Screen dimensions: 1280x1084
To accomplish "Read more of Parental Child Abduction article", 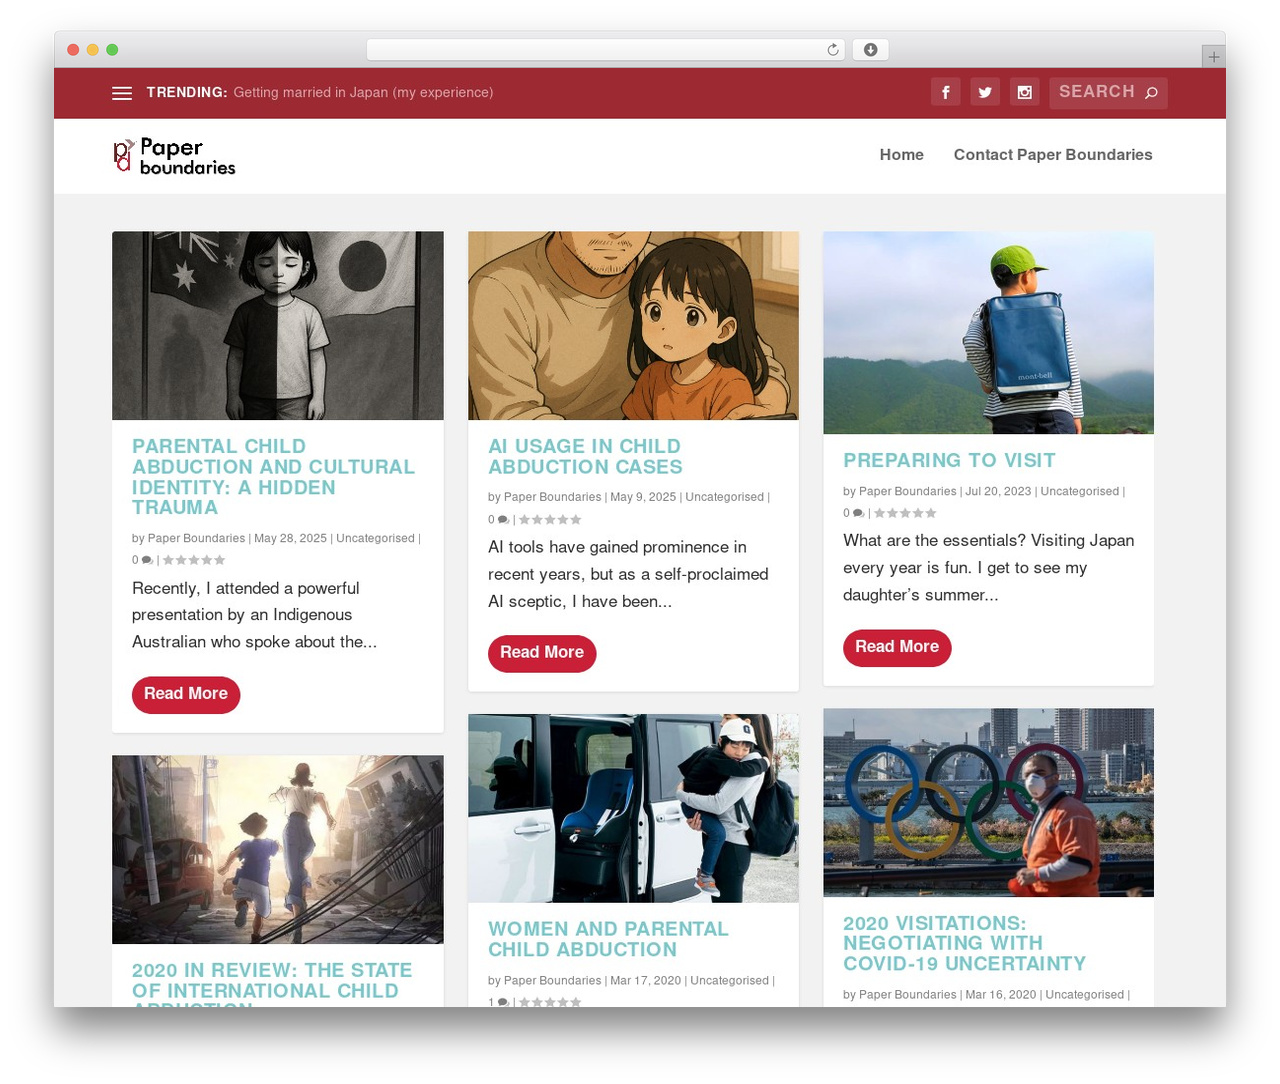I will coord(186,694).
